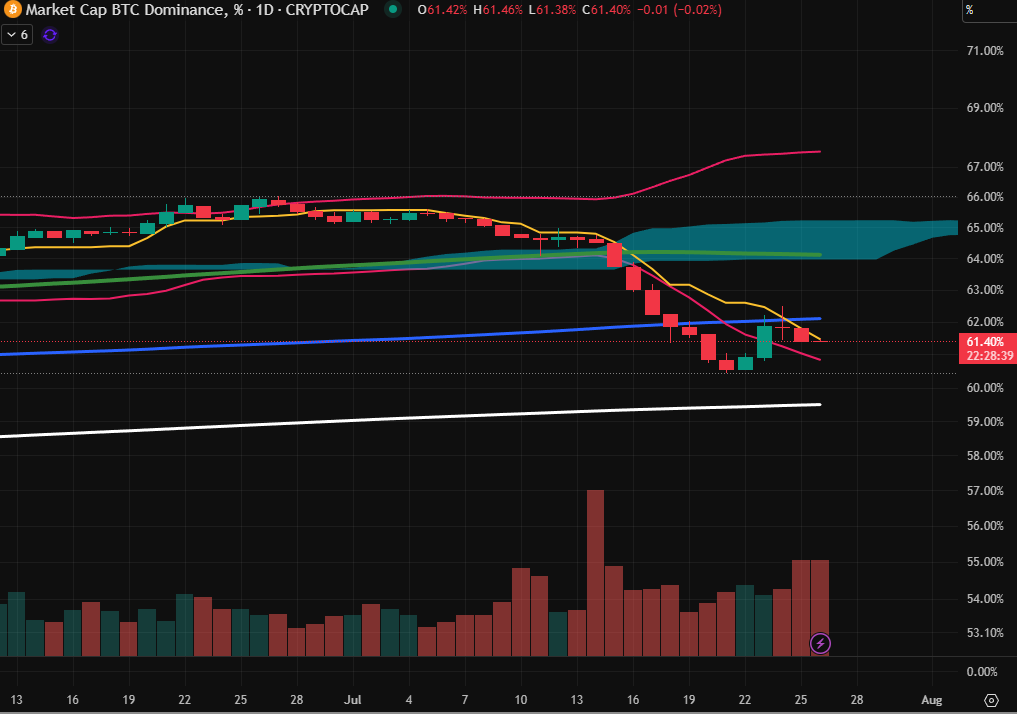Click the 56.00% price axis label

[985, 526]
